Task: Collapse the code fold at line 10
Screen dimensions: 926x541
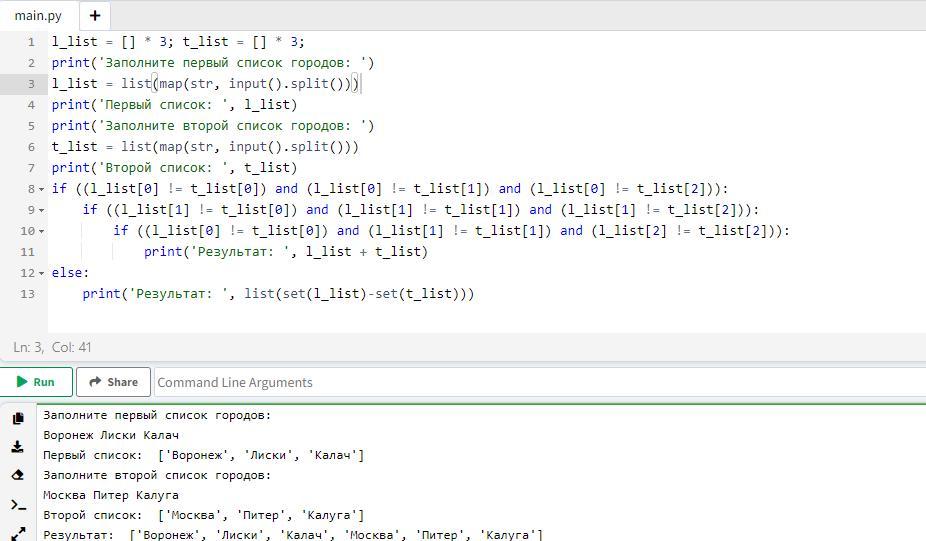Action: [x=41, y=231]
